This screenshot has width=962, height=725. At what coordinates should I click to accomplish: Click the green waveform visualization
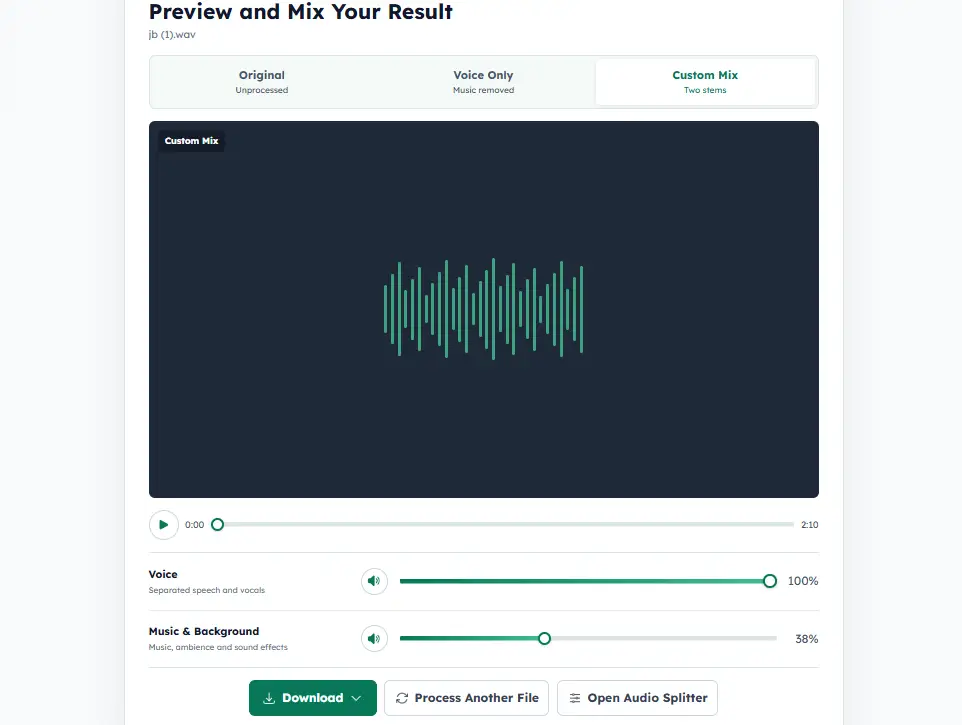coord(483,309)
